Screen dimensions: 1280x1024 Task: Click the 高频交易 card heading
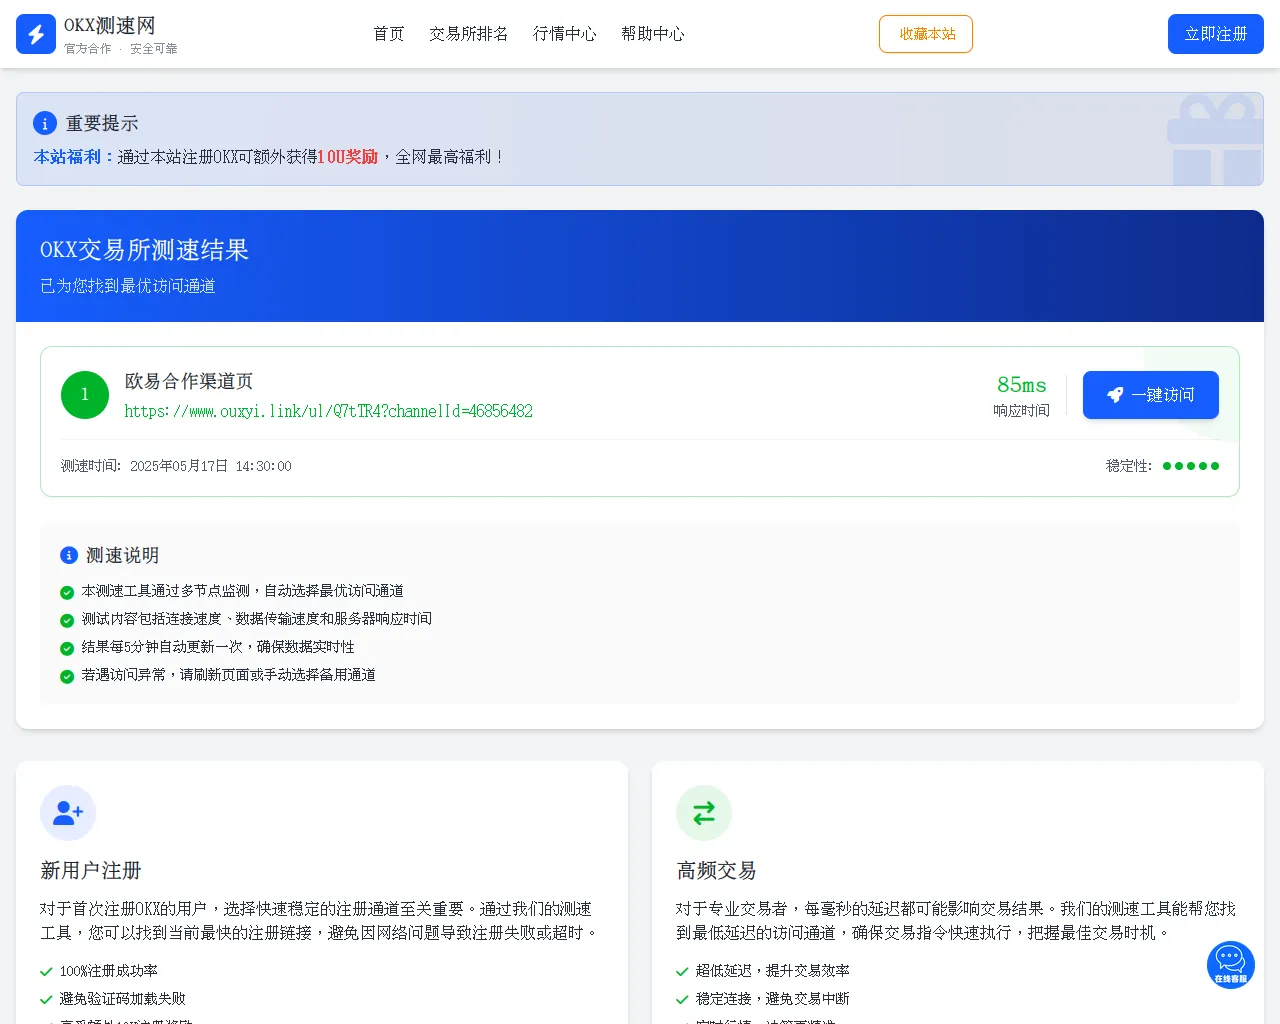[716, 871]
